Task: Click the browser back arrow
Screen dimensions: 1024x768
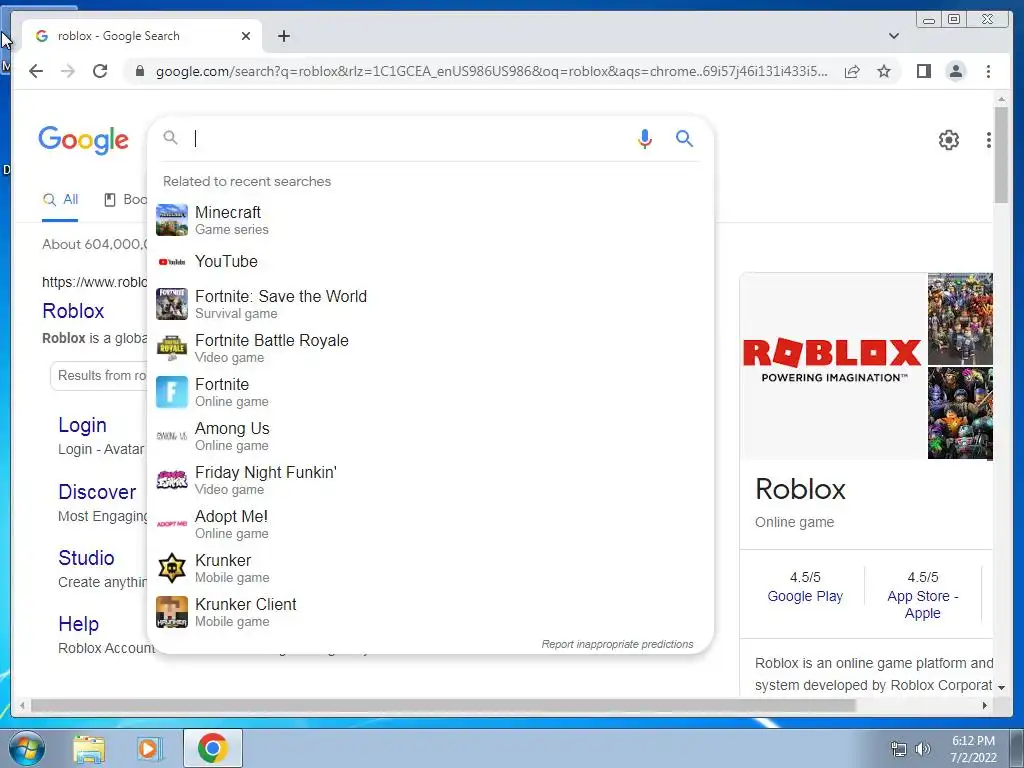Action: point(36,71)
